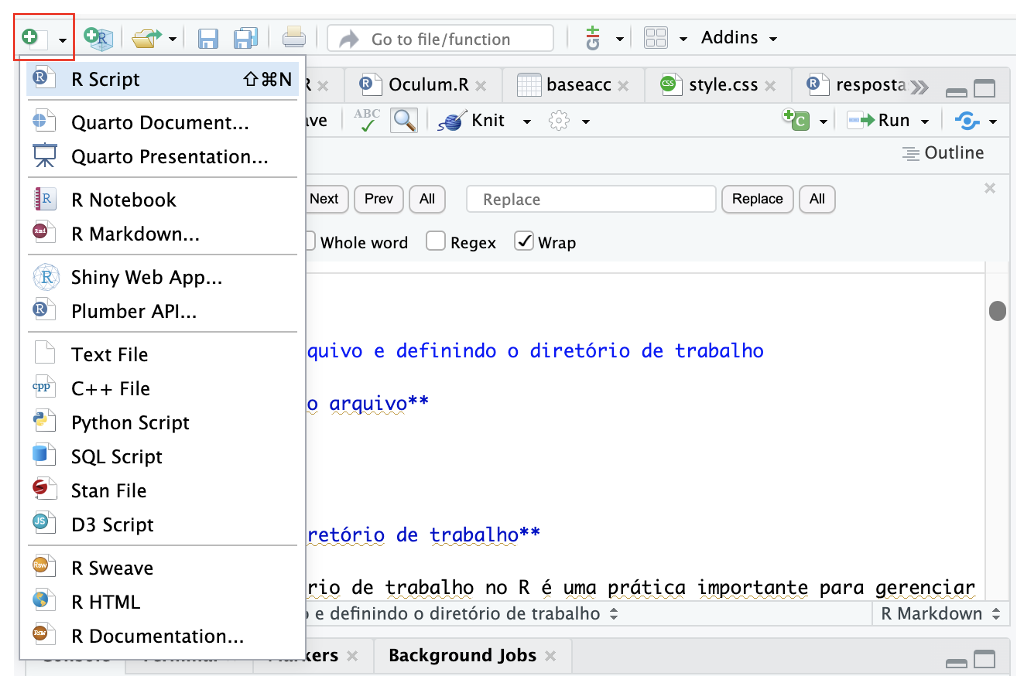1016x678 pixels.
Task: Click the spell check ABC icon
Action: [x=367, y=121]
